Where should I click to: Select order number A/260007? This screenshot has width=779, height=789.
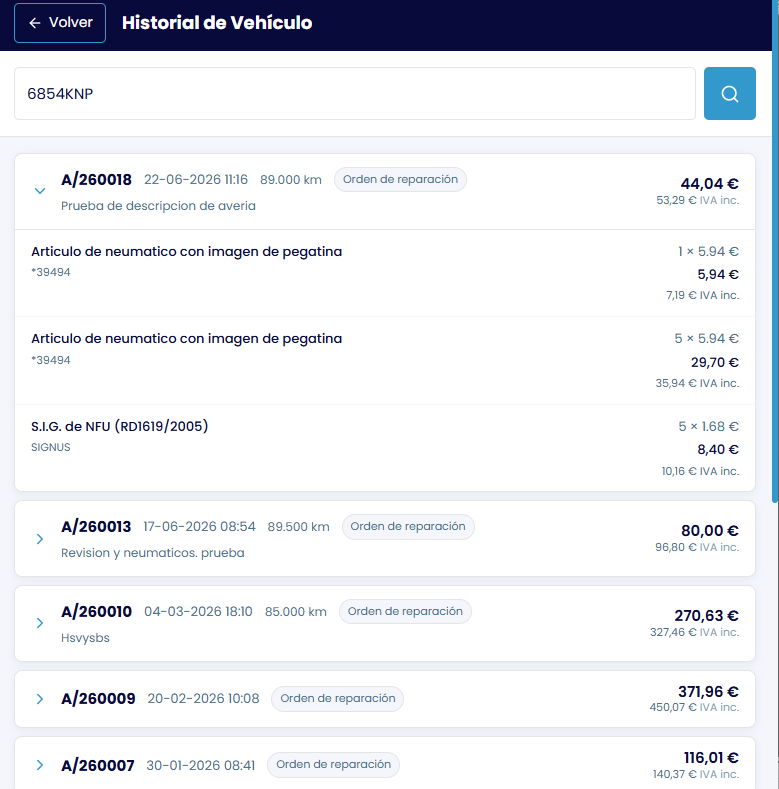(98, 766)
